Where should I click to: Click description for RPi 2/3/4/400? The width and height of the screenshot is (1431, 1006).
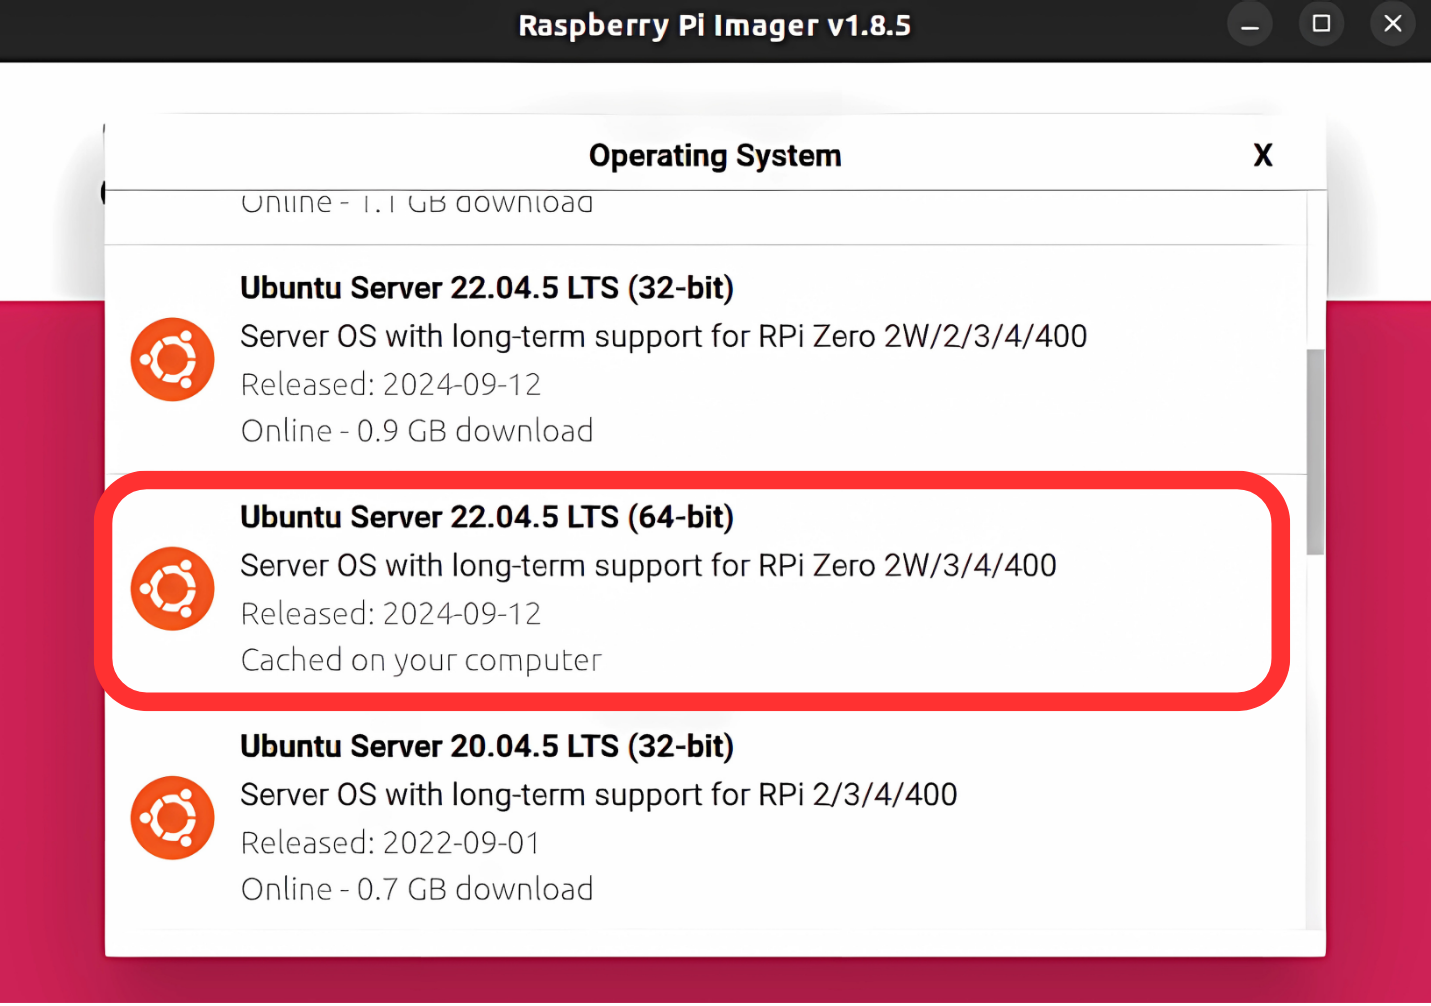click(x=599, y=795)
